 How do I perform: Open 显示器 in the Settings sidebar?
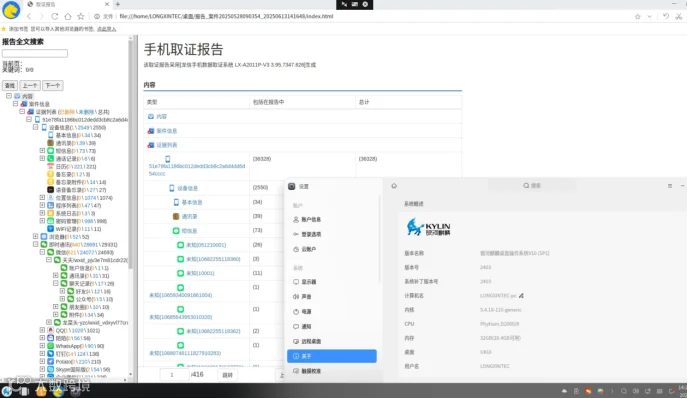click(332, 282)
